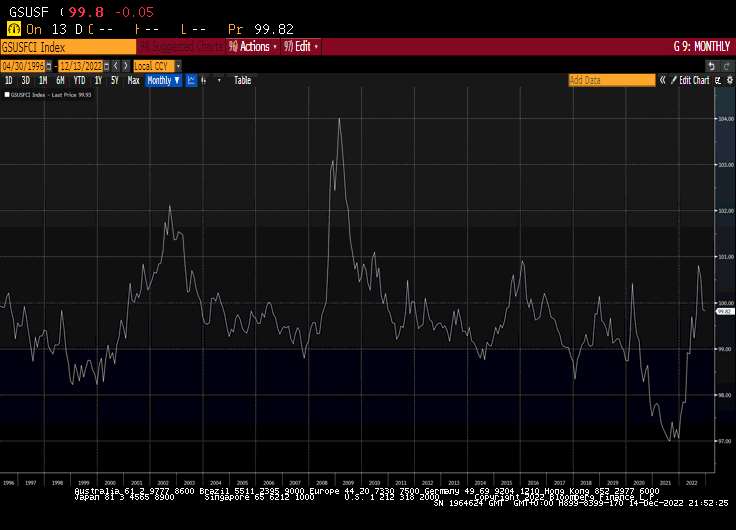Open start date calendar picker icon
This screenshot has width=736, height=530.
tap(51, 65)
